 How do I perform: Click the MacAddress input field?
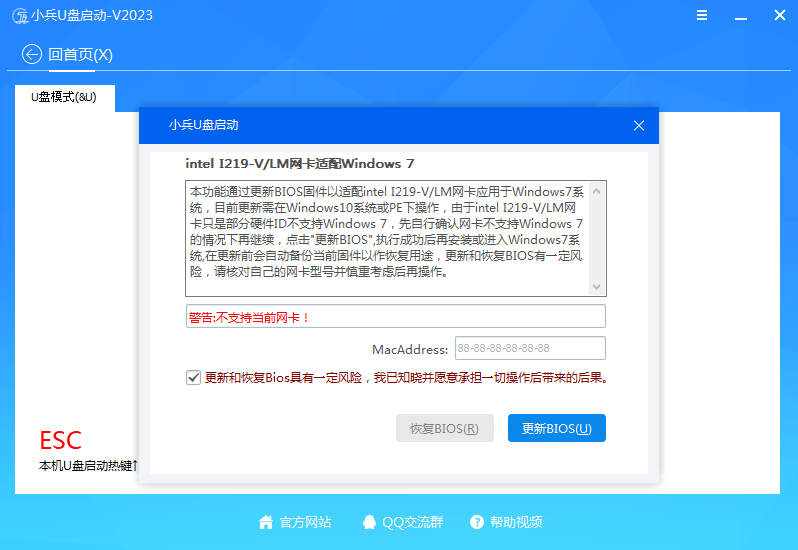click(530, 349)
